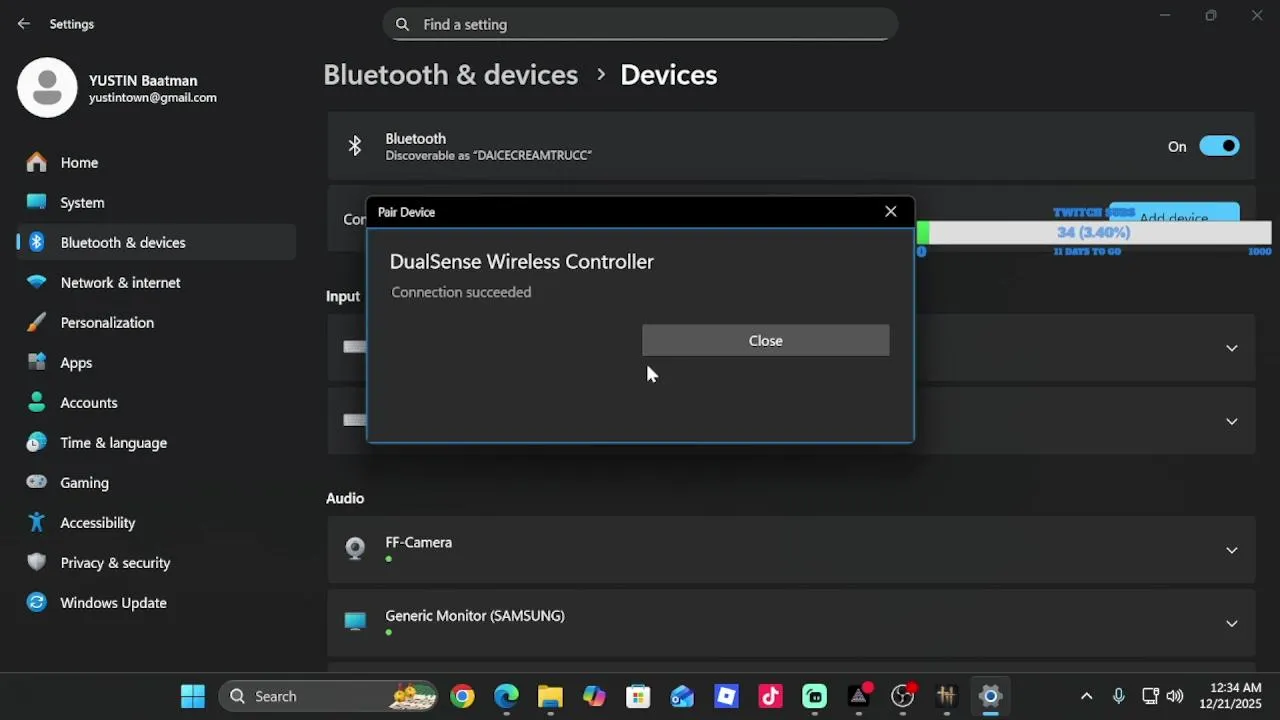Launch Roblox from the taskbar

tap(726, 696)
